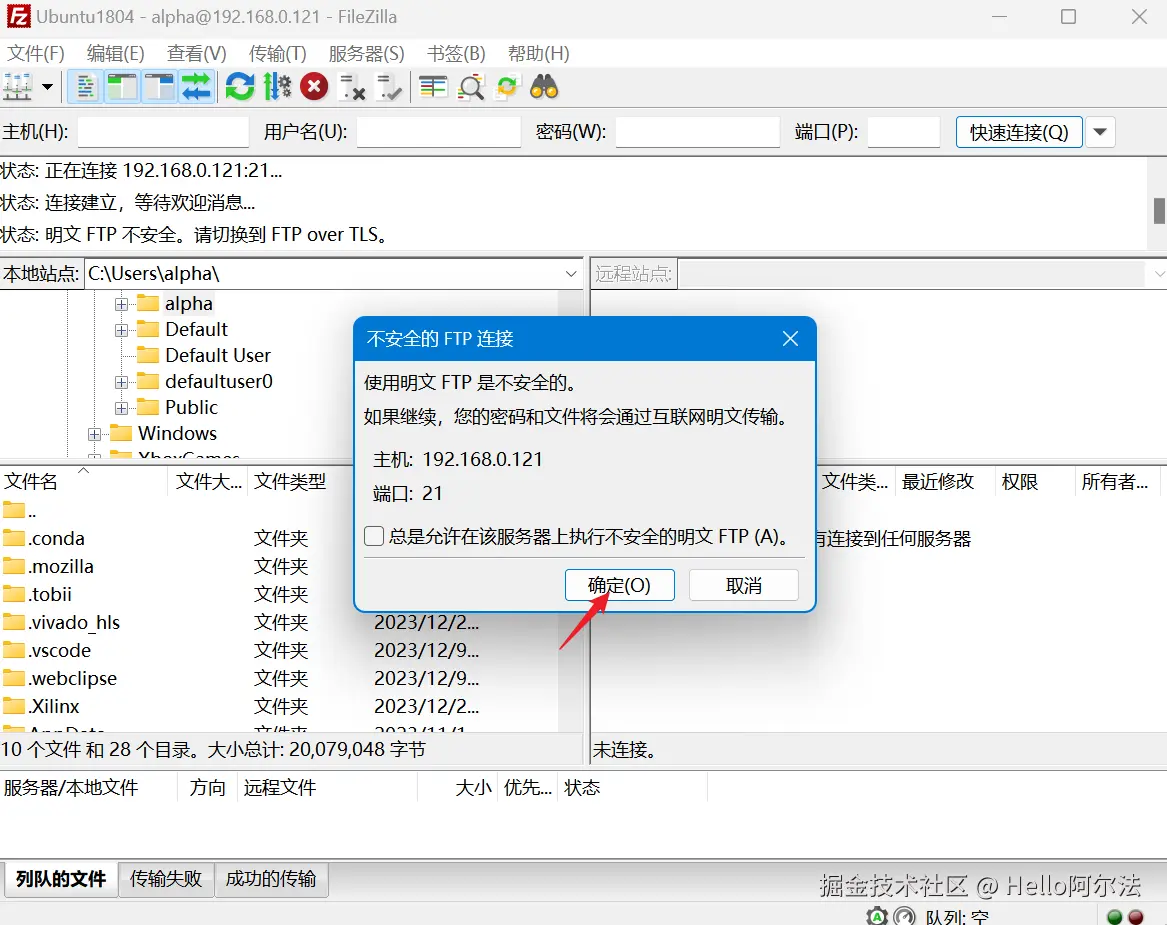Open 文件(F) menu
This screenshot has width=1167, height=925.
click(x=36, y=54)
